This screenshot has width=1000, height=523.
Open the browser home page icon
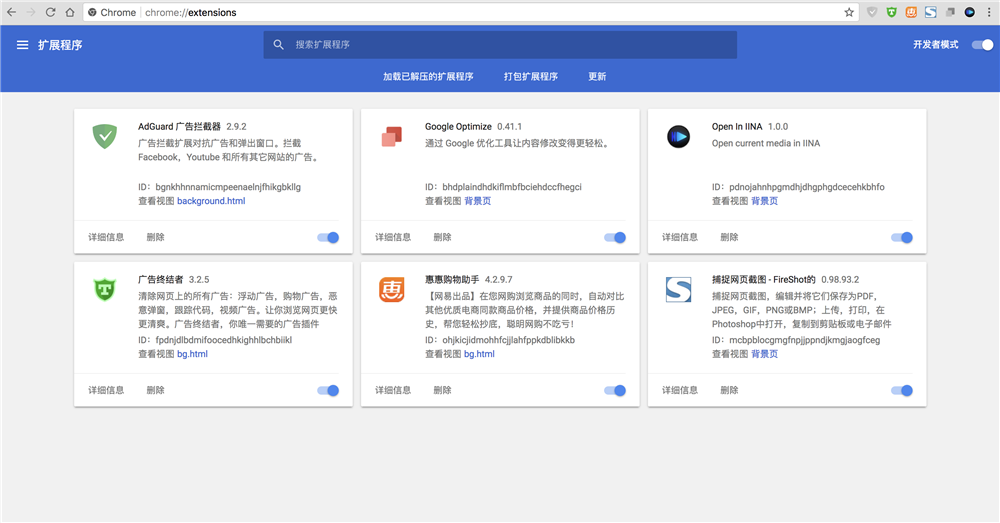point(70,12)
